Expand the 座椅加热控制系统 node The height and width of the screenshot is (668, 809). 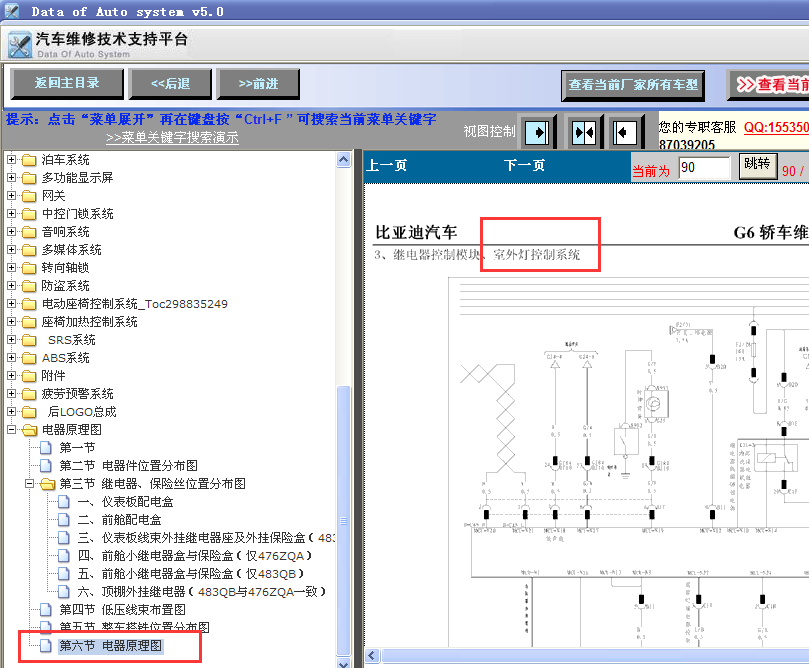click(11, 322)
